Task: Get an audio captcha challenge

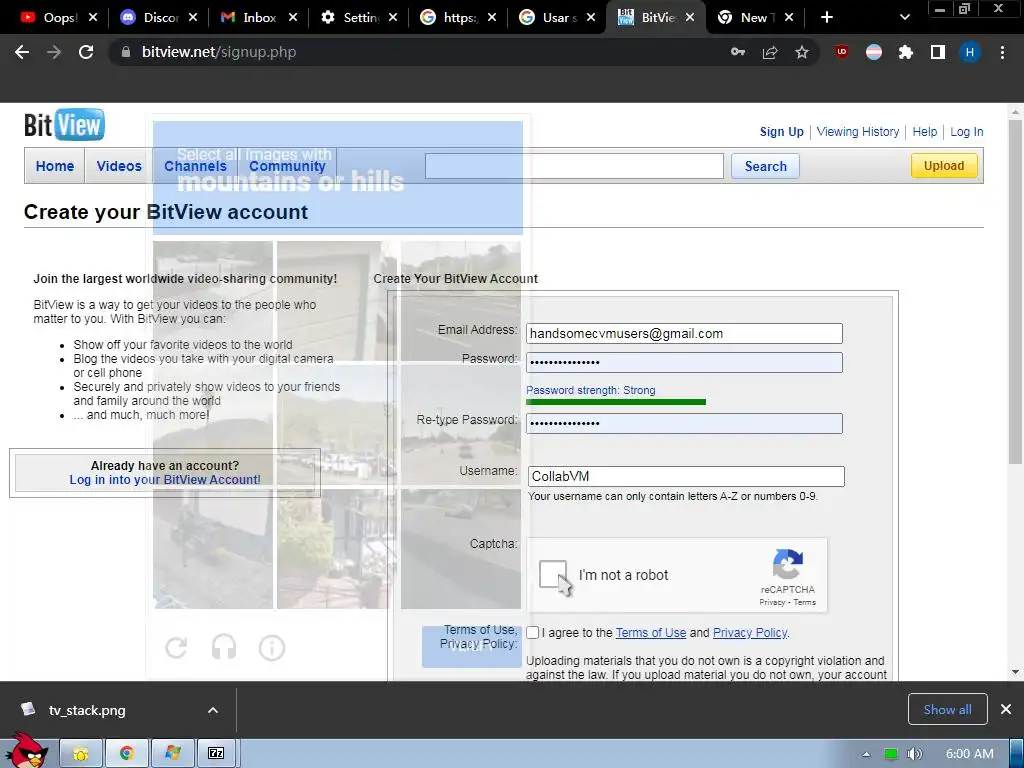Action: pos(224,648)
